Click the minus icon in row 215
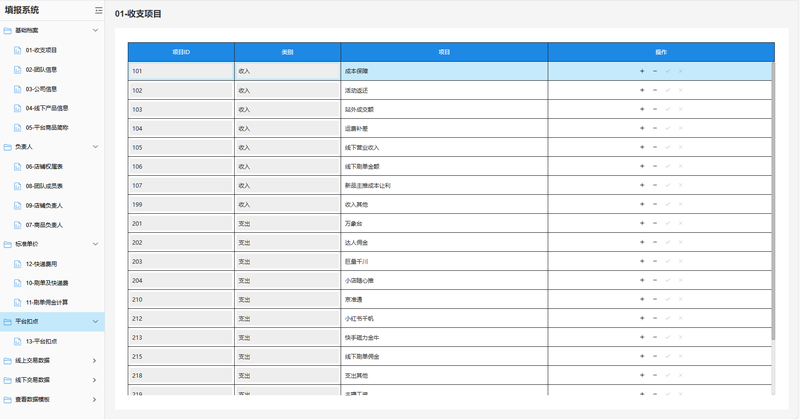 (655, 356)
